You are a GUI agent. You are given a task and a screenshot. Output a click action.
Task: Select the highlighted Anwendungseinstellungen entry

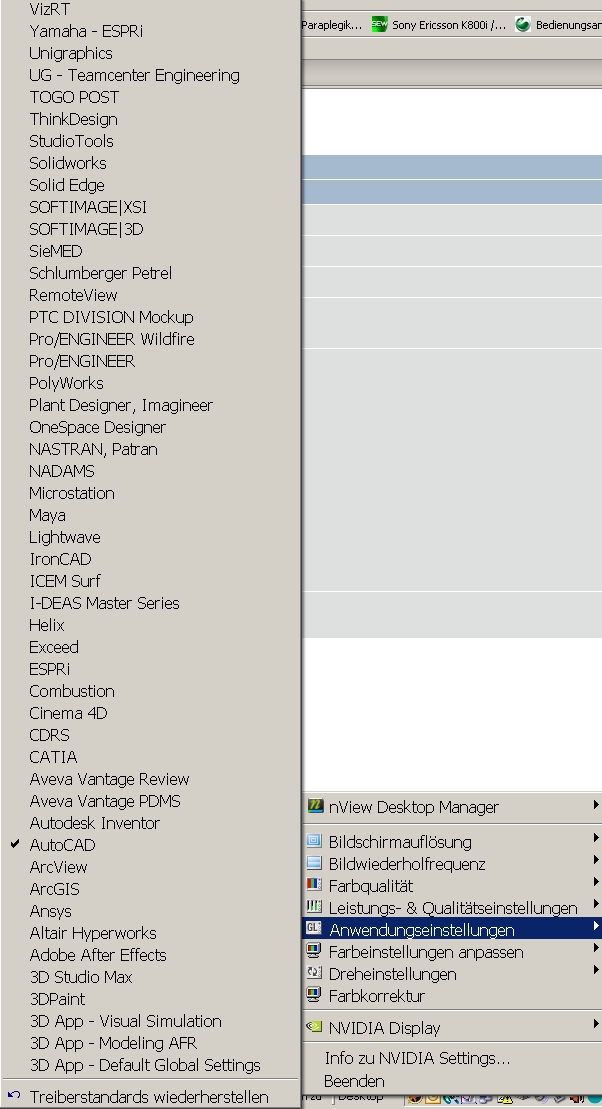pos(453,930)
